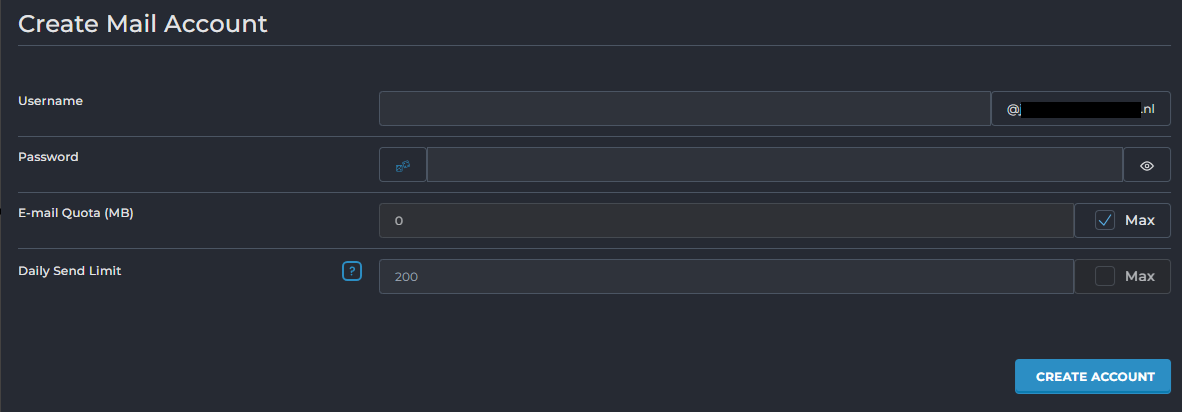Click the random password generator icon
The image size is (1182, 412).
(x=402, y=165)
